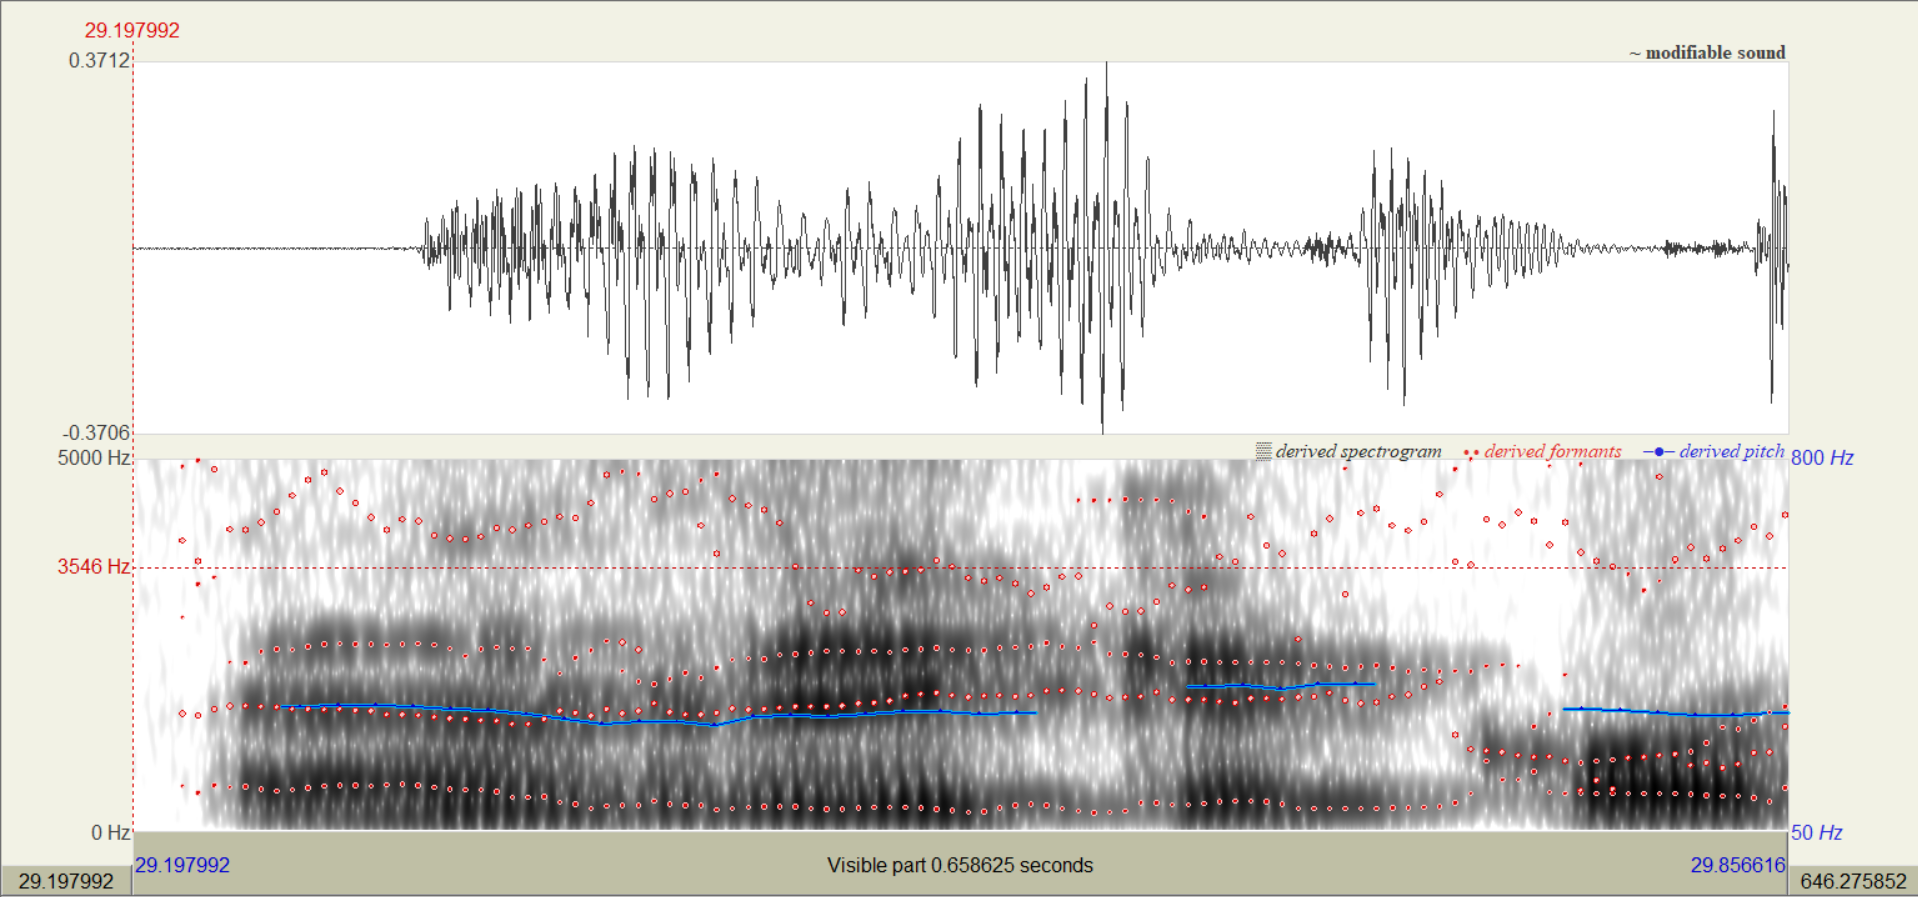Viewport: 1918px width, 897px height.
Task: Click the red formant dots legend icon
Action: [x=1471, y=453]
